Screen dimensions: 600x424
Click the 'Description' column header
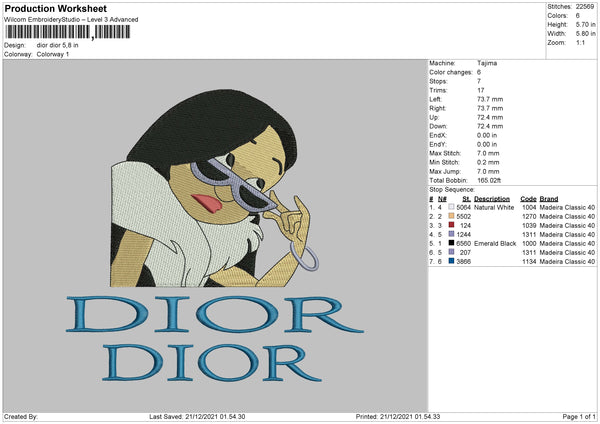(x=492, y=199)
